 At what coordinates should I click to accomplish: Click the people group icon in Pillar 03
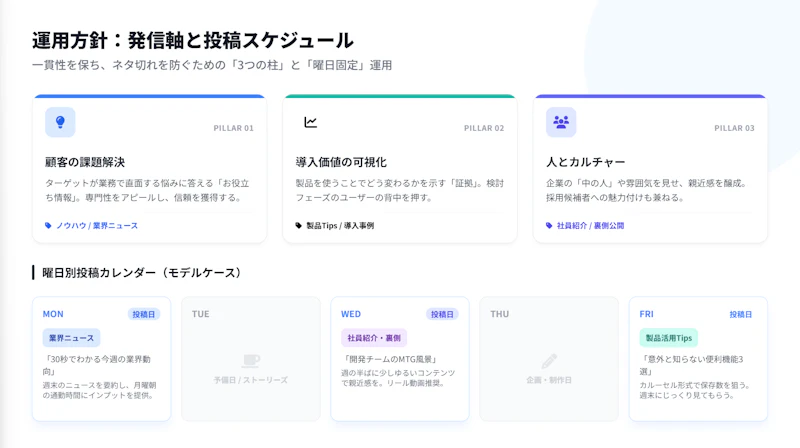[x=561, y=122]
